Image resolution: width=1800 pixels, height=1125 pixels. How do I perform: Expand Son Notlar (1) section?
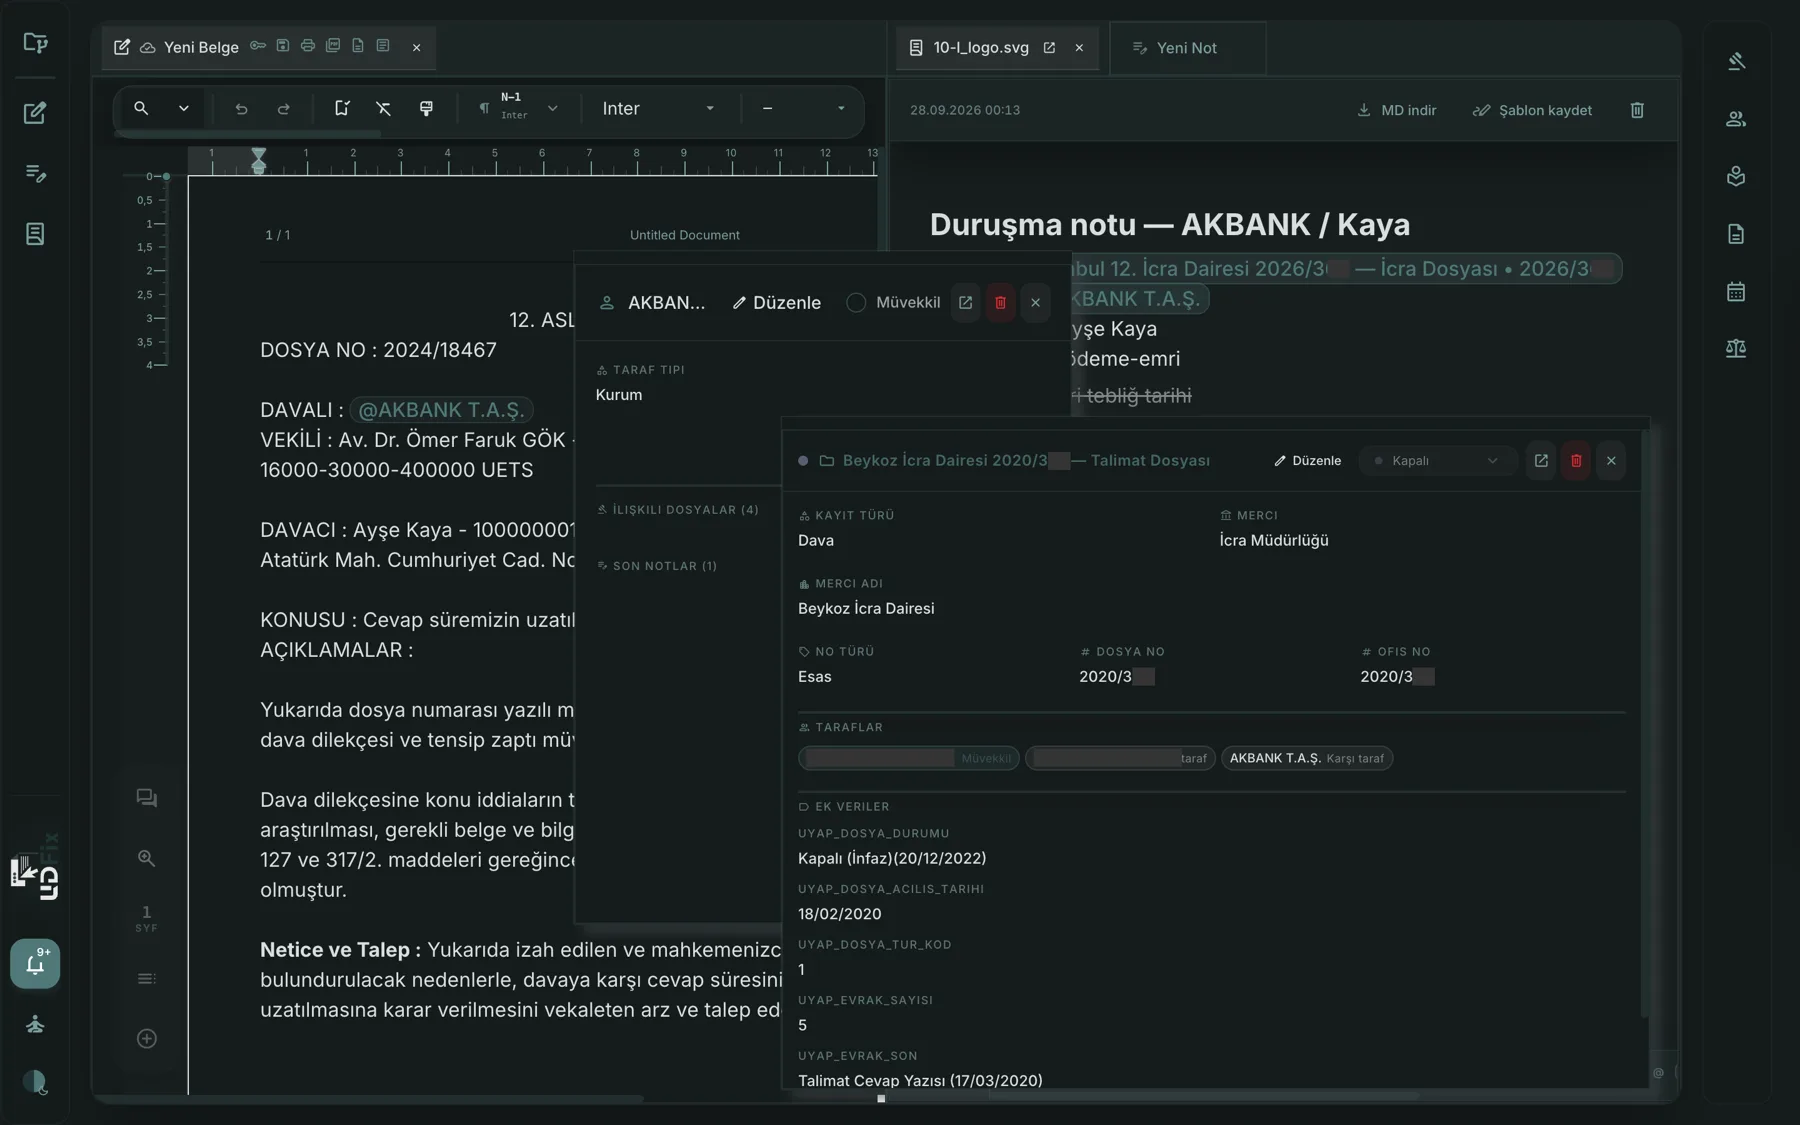tap(657, 566)
